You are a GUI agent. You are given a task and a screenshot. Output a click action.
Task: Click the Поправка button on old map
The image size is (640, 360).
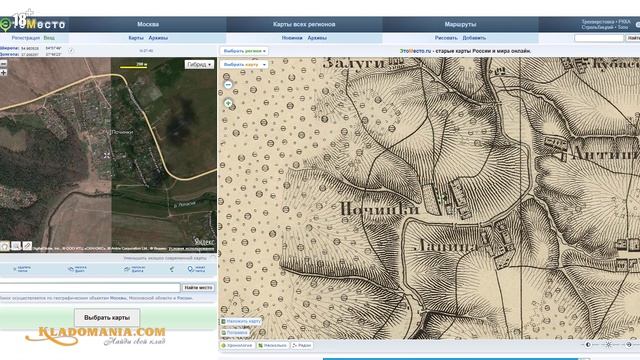pyautogui.click(x=235, y=333)
